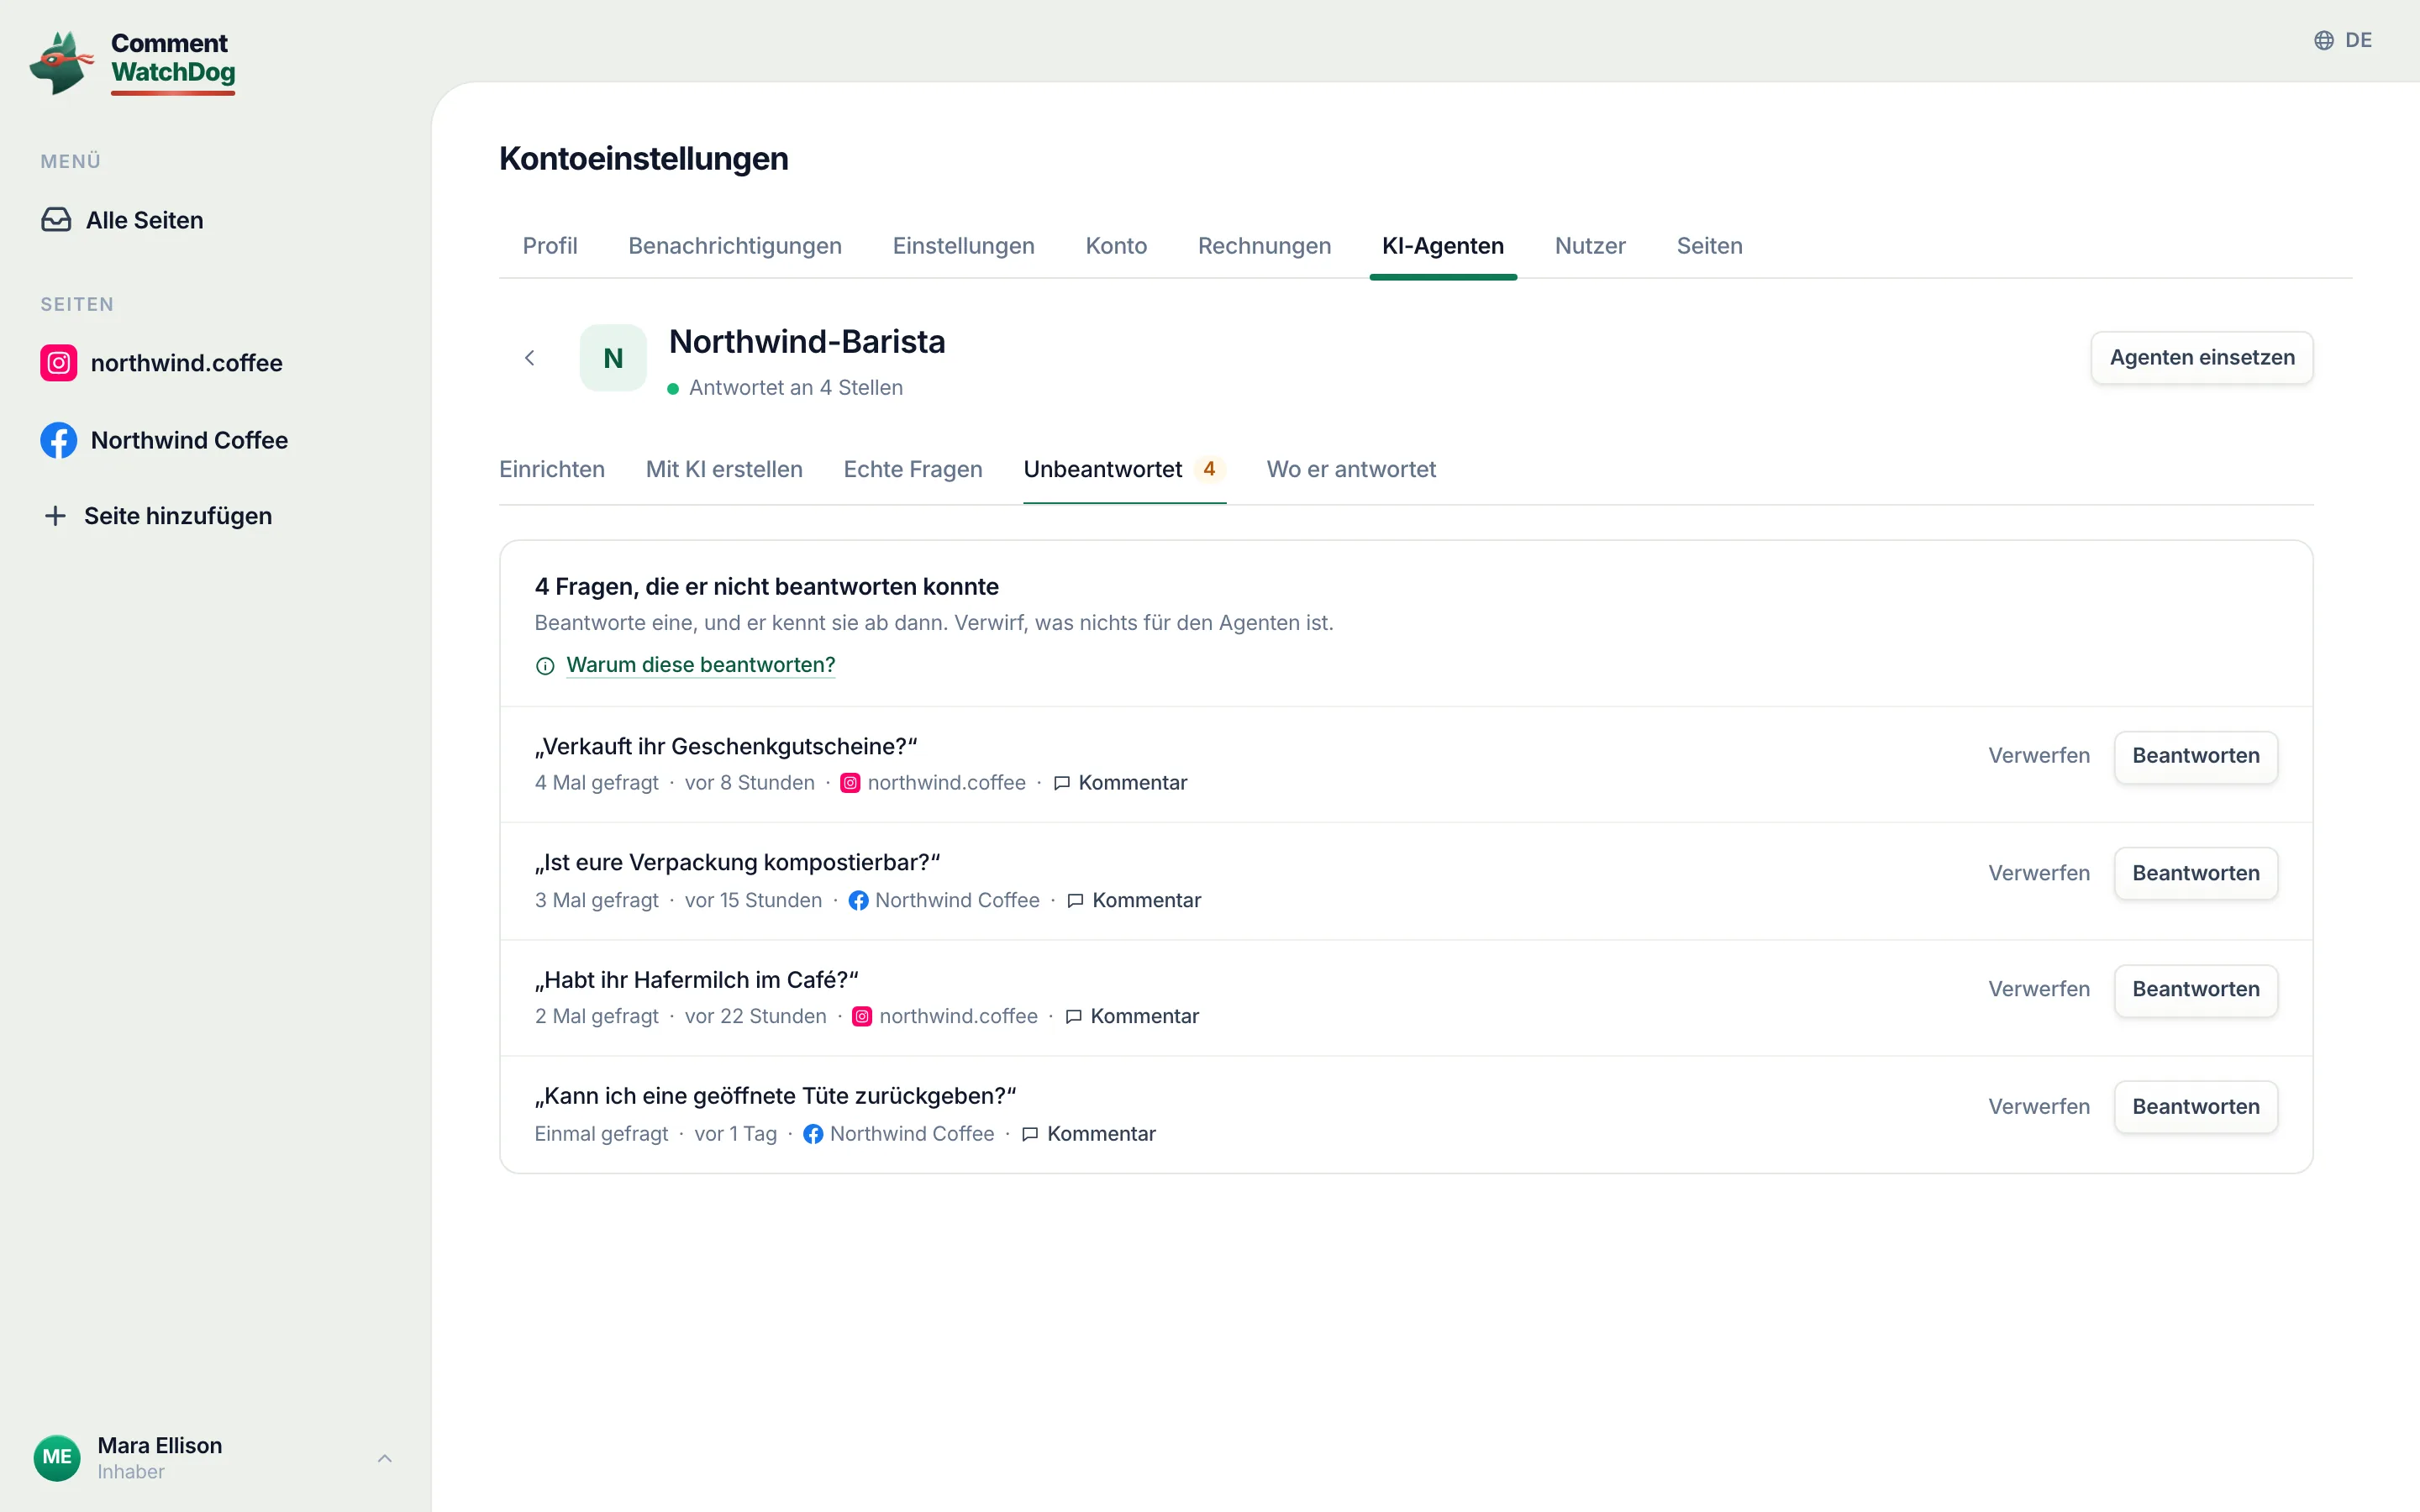This screenshot has width=2420, height=1512.
Task: Click the Agenten einsetzen button
Action: (x=2202, y=358)
